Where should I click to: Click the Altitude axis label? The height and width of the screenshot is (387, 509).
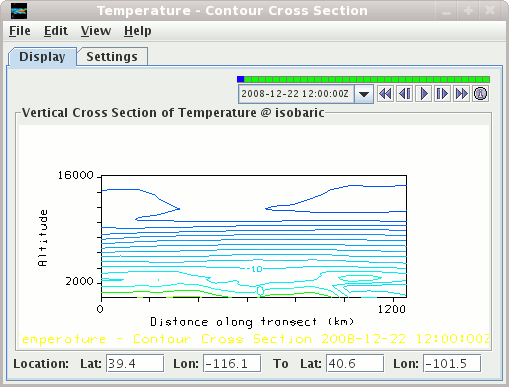pos(43,238)
